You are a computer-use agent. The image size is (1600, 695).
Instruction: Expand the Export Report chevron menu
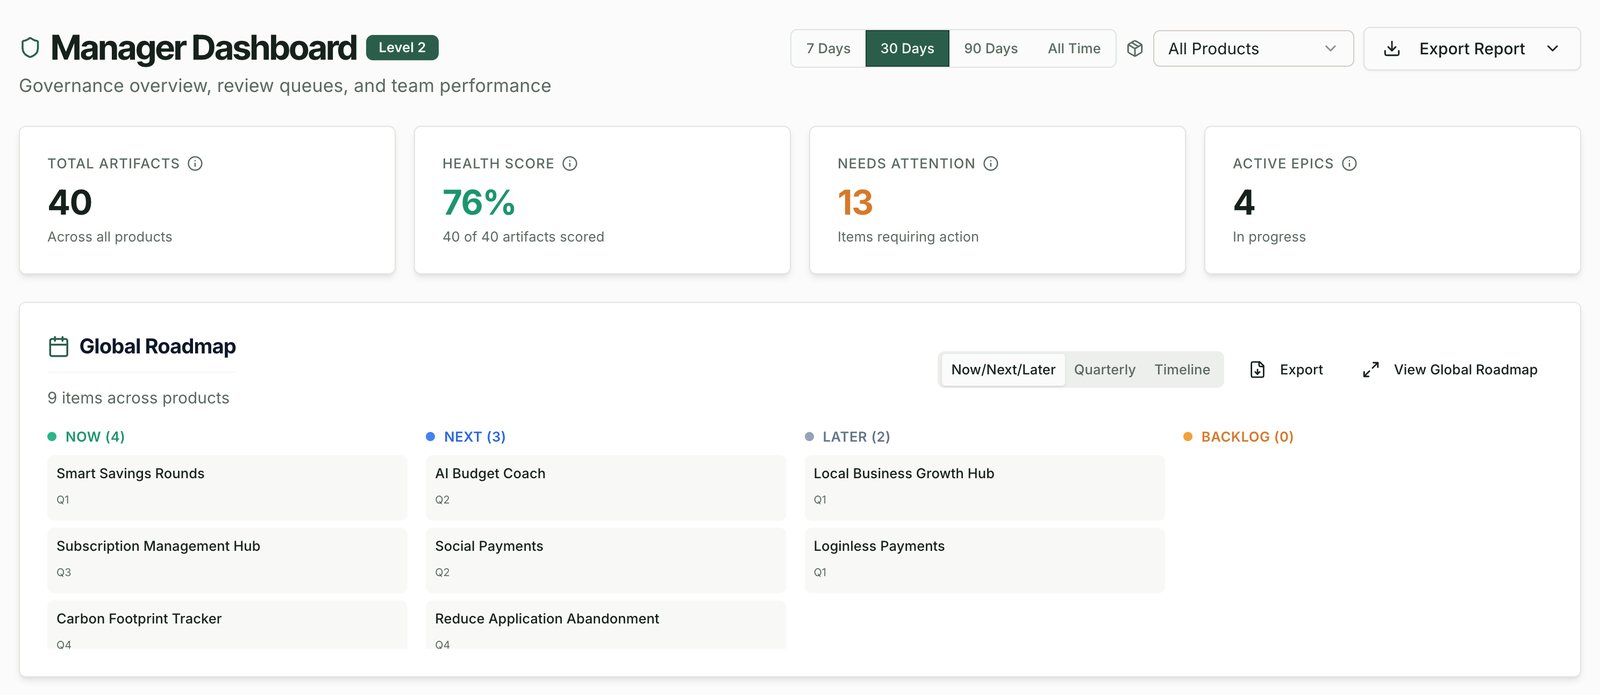pyautogui.click(x=1553, y=48)
